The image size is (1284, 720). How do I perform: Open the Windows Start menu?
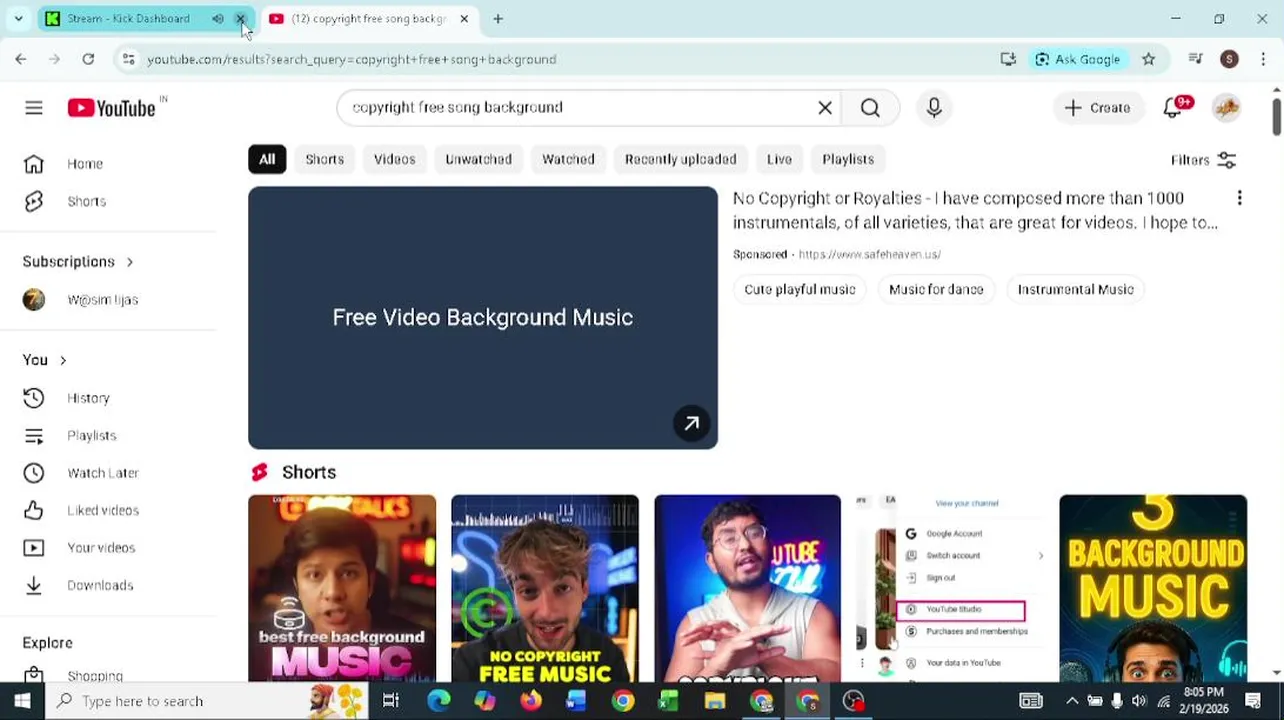(22, 701)
